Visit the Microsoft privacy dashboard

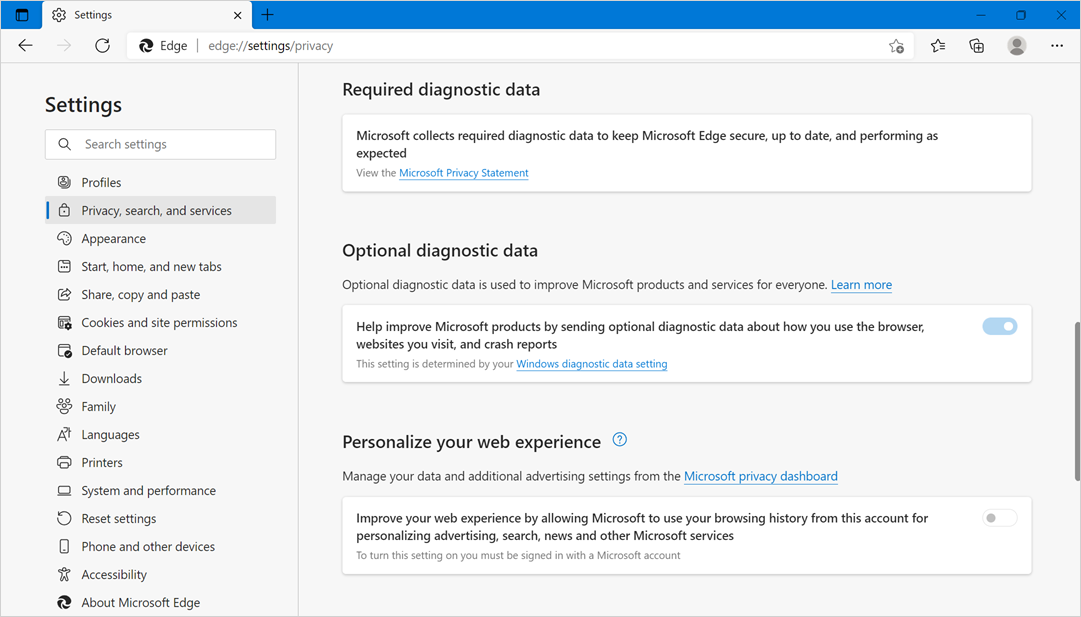coord(760,476)
